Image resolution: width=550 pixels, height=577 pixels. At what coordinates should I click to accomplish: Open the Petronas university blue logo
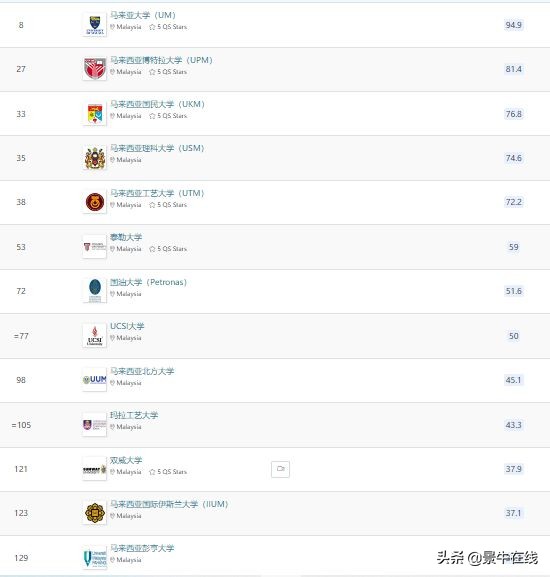(x=95, y=291)
